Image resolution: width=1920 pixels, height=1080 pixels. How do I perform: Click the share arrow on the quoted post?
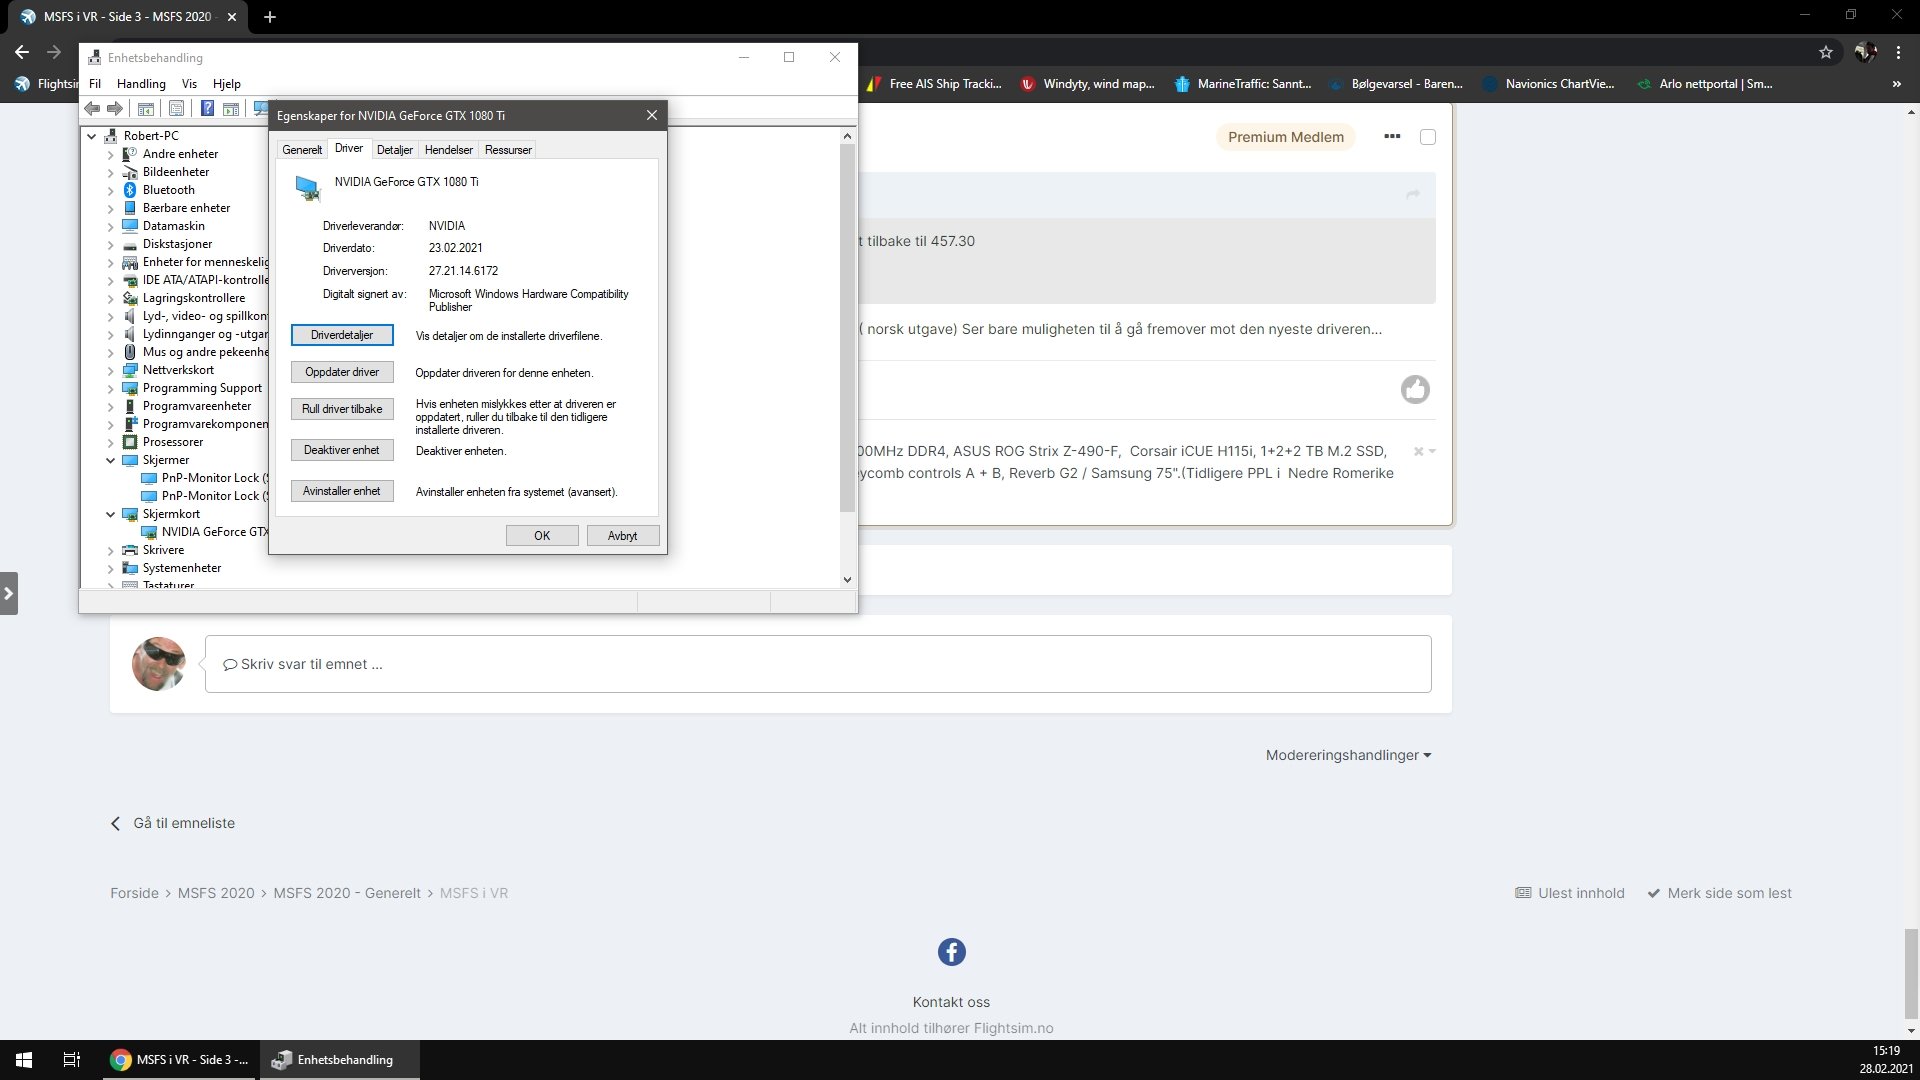tap(1413, 194)
